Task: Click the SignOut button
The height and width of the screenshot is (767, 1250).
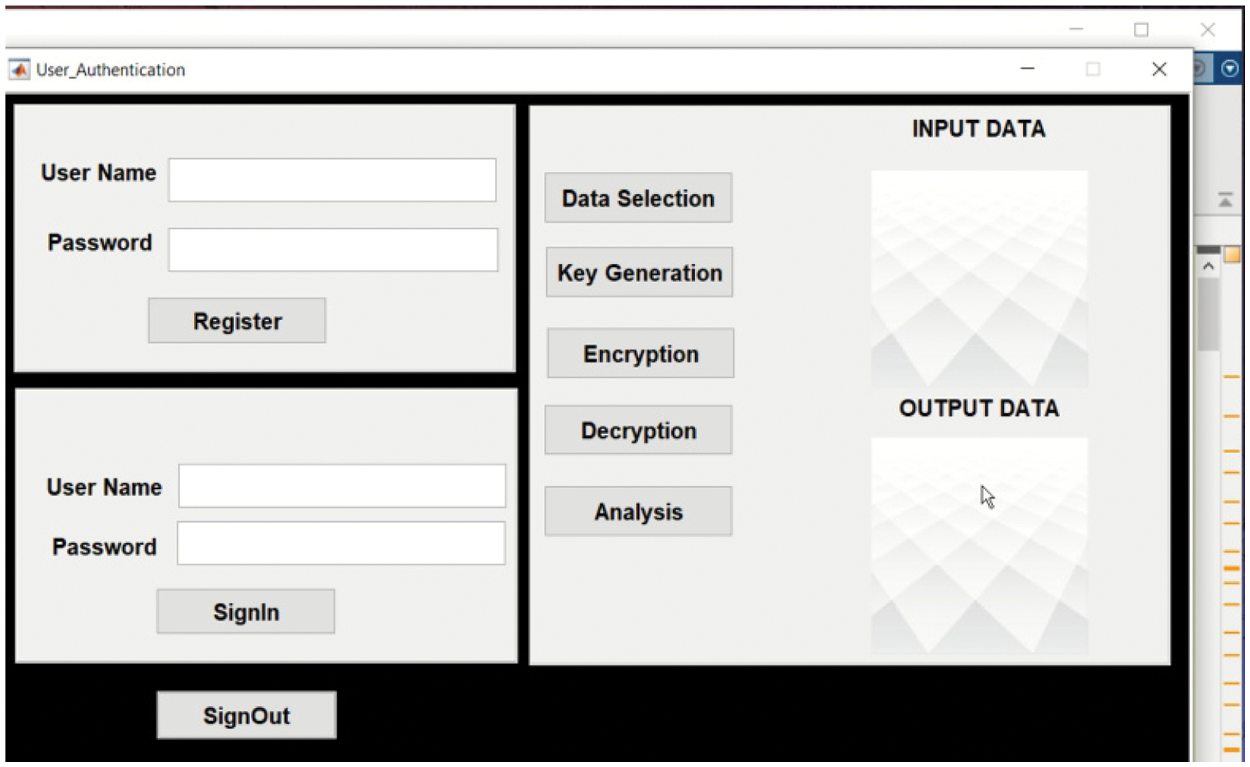Action: [x=246, y=715]
